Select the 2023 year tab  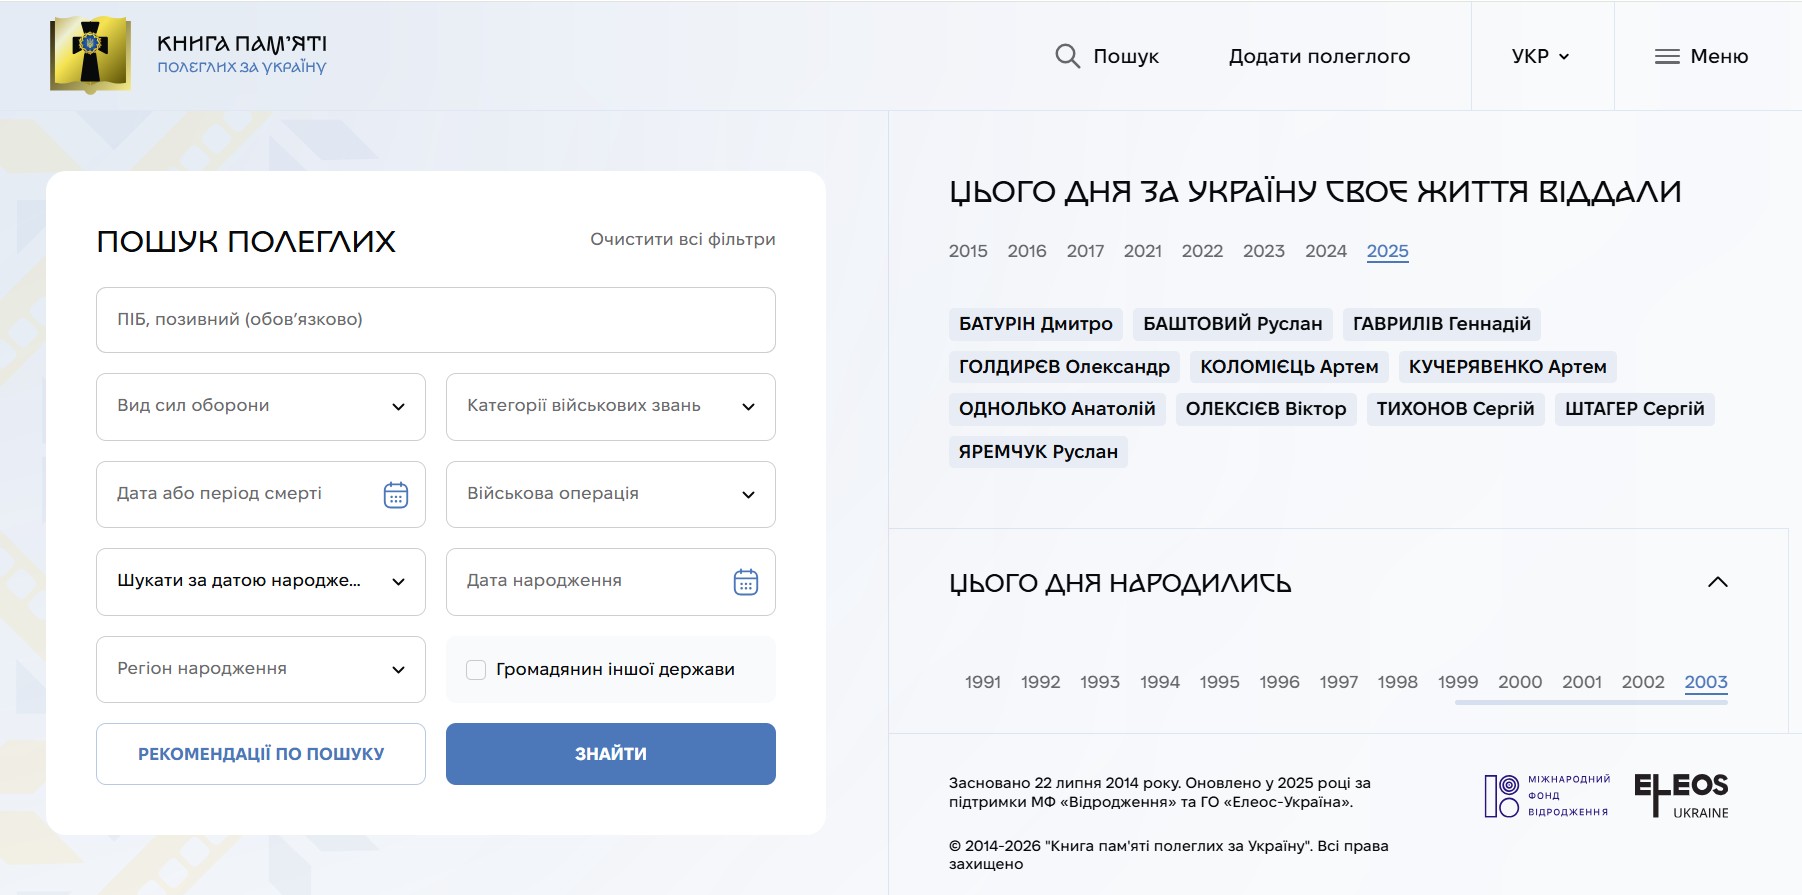[x=1264, y=251]
